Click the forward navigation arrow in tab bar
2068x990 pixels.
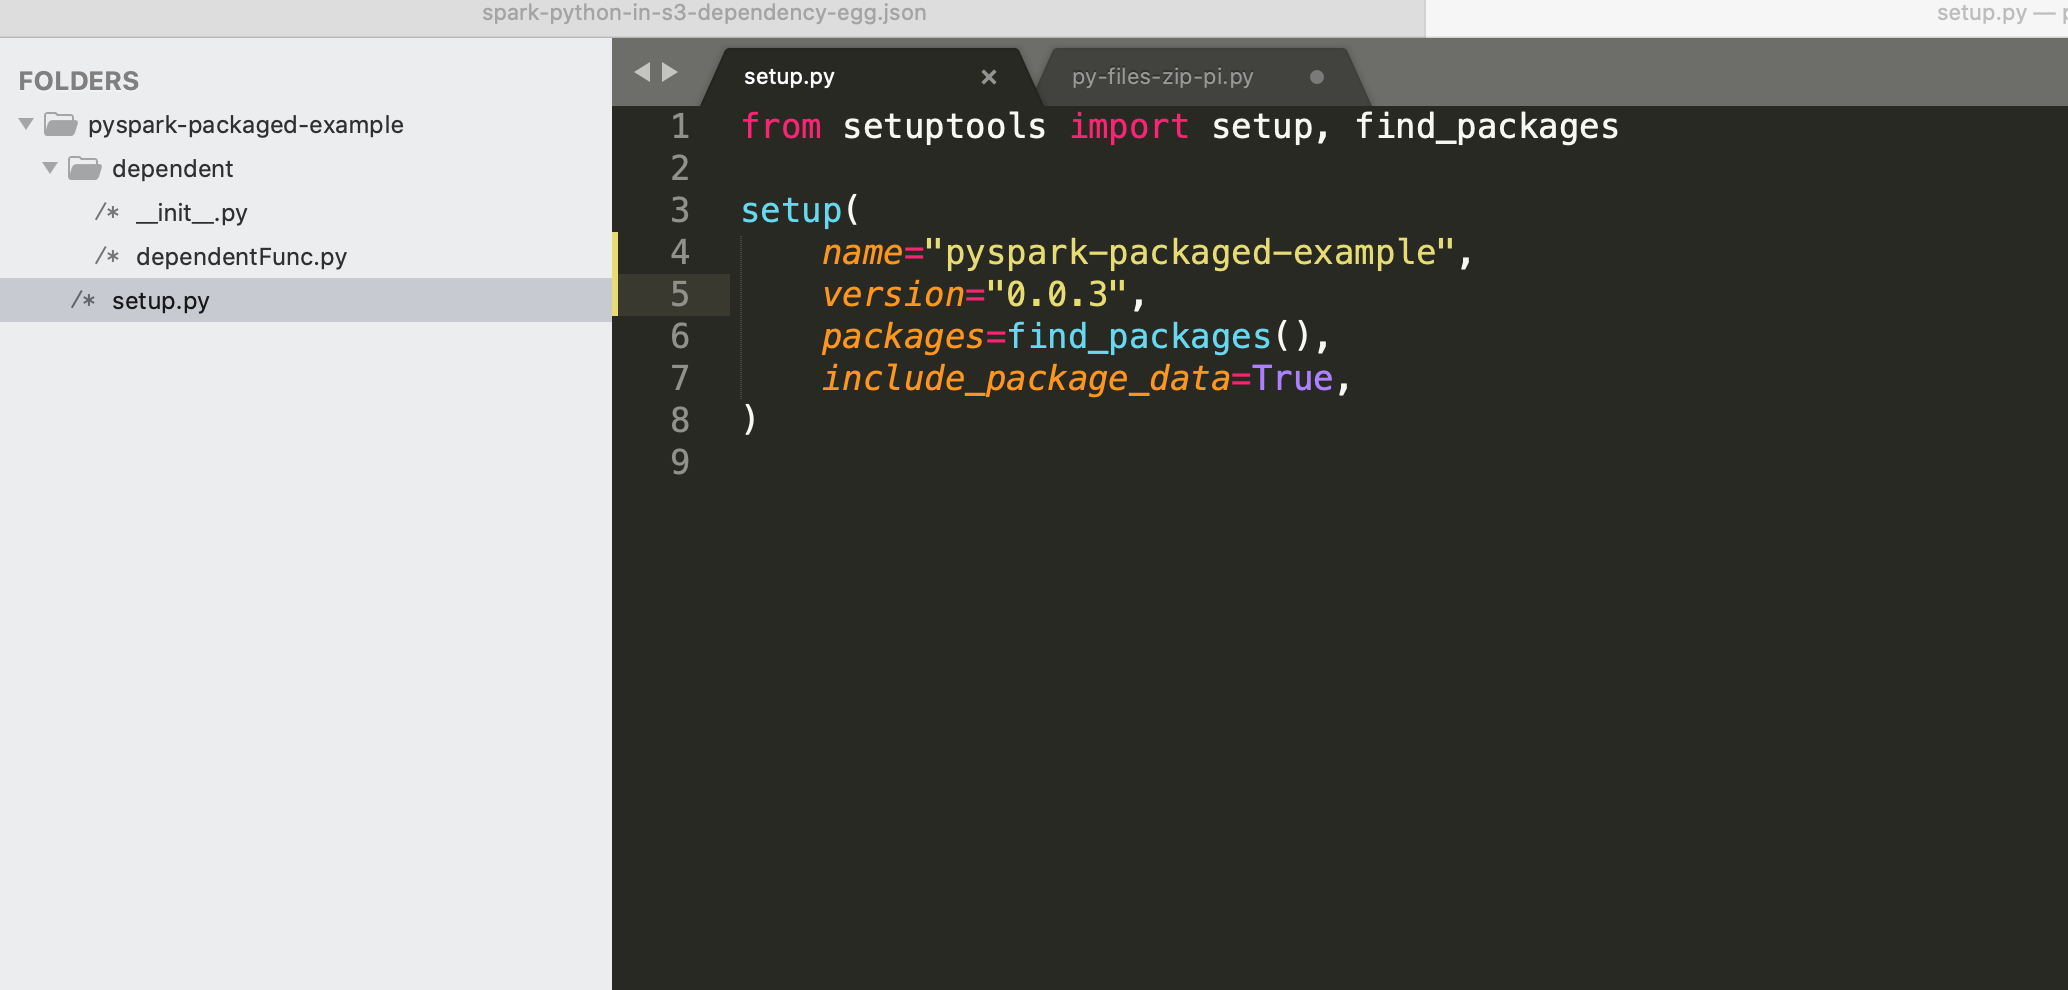click(670, 73)
